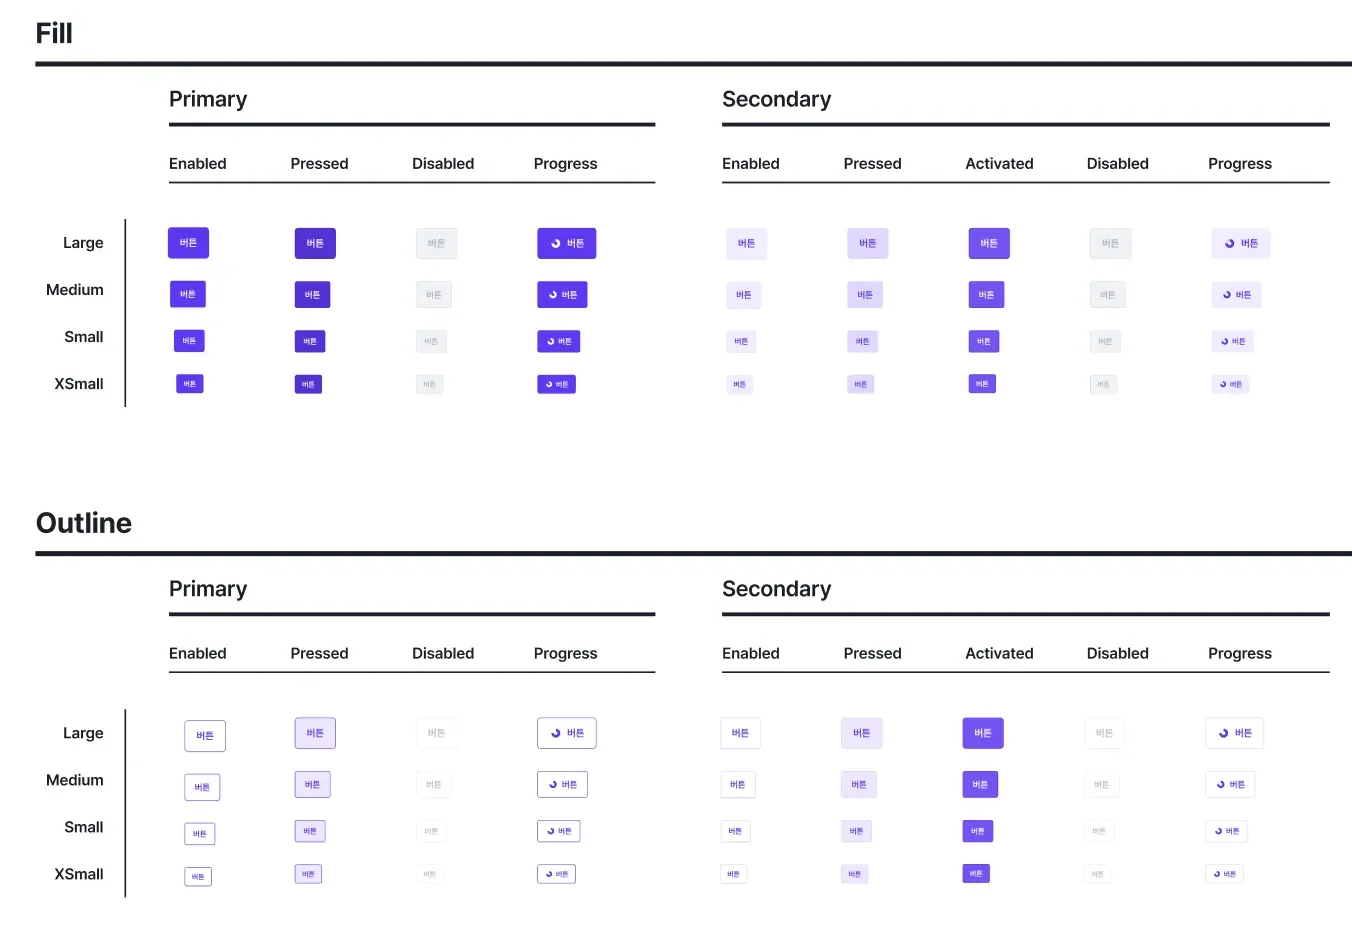Select the Fill Secondary Medium Enabled button
Screen dimensions: 1352x928
[x=743, y=295]
